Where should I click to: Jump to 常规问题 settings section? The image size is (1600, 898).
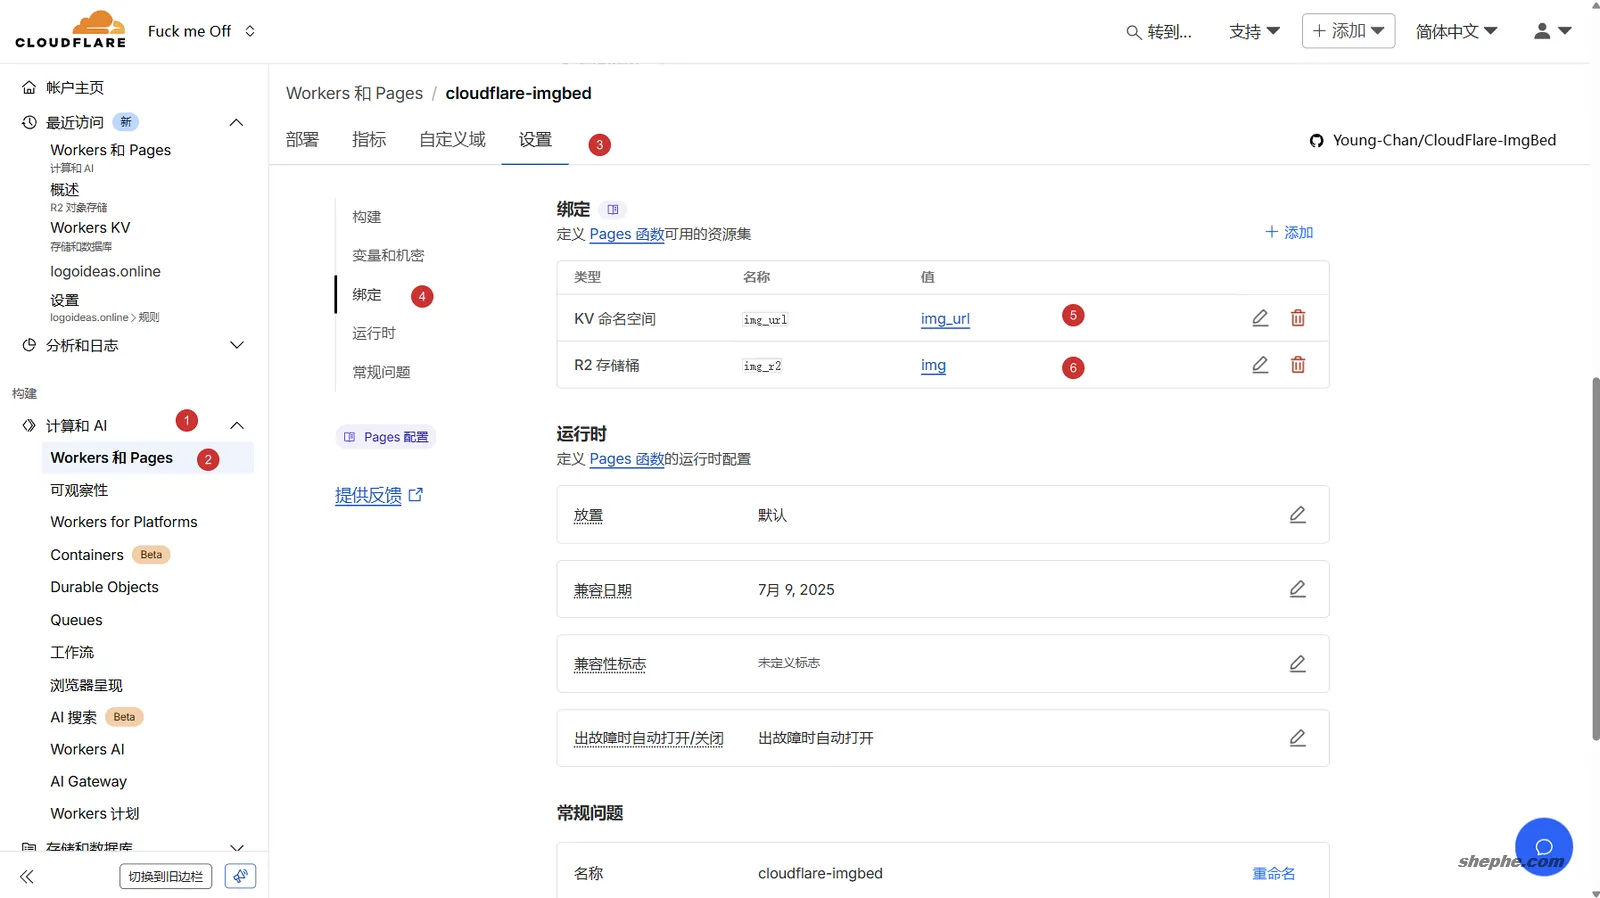pyautogui.click(x=381, y=372)
